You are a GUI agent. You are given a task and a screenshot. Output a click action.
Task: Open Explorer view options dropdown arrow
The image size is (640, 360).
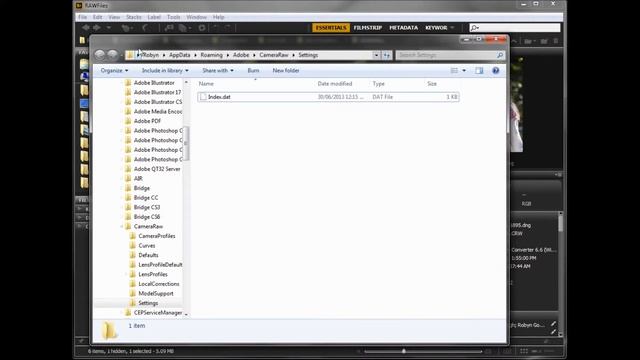pyautogui.click(x=464, y=71)
